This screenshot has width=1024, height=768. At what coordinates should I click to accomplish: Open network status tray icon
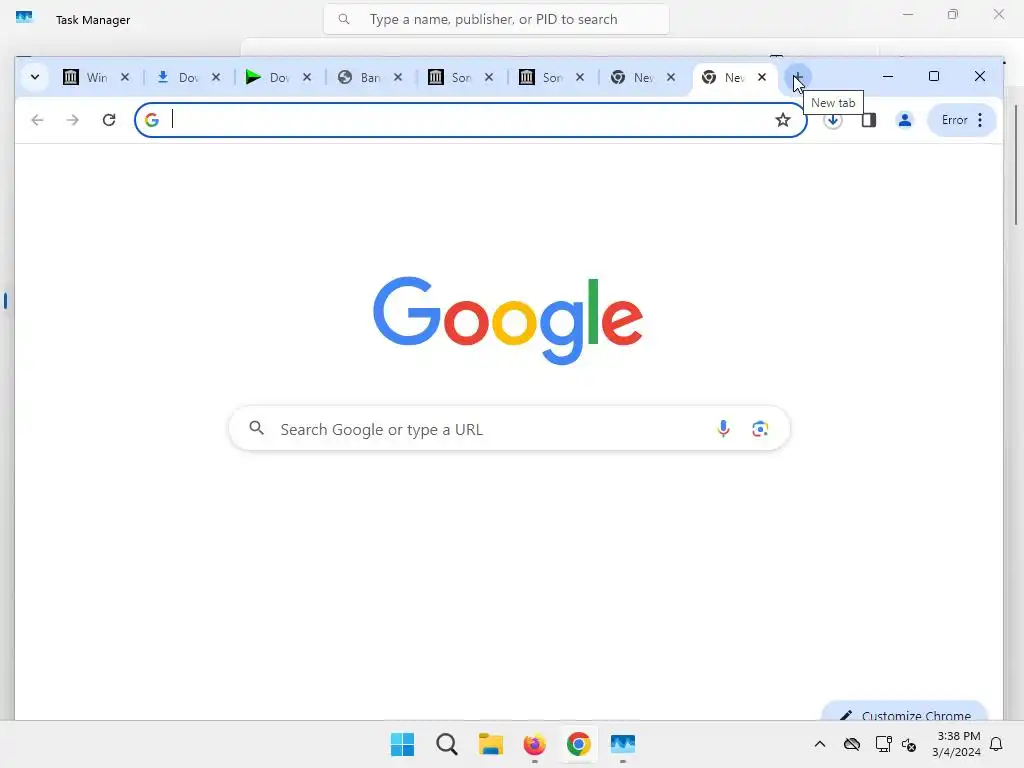tap(884, 744)
